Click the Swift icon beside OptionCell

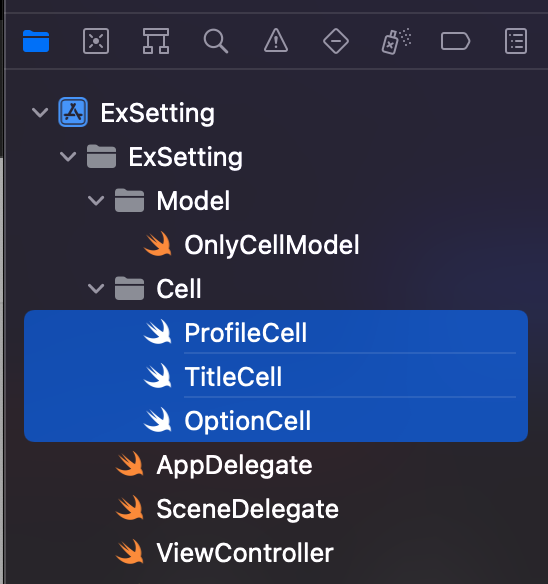[x=158, y=420]
